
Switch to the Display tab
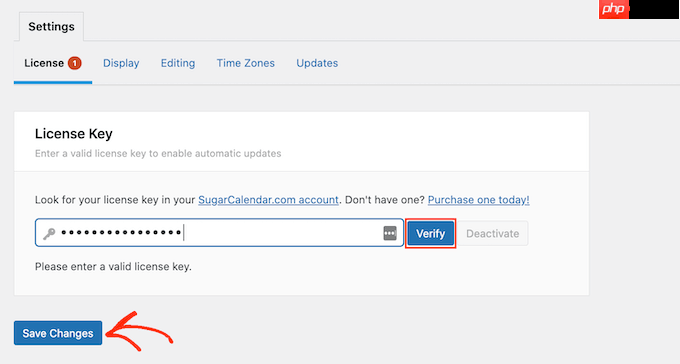click(121, 63)
